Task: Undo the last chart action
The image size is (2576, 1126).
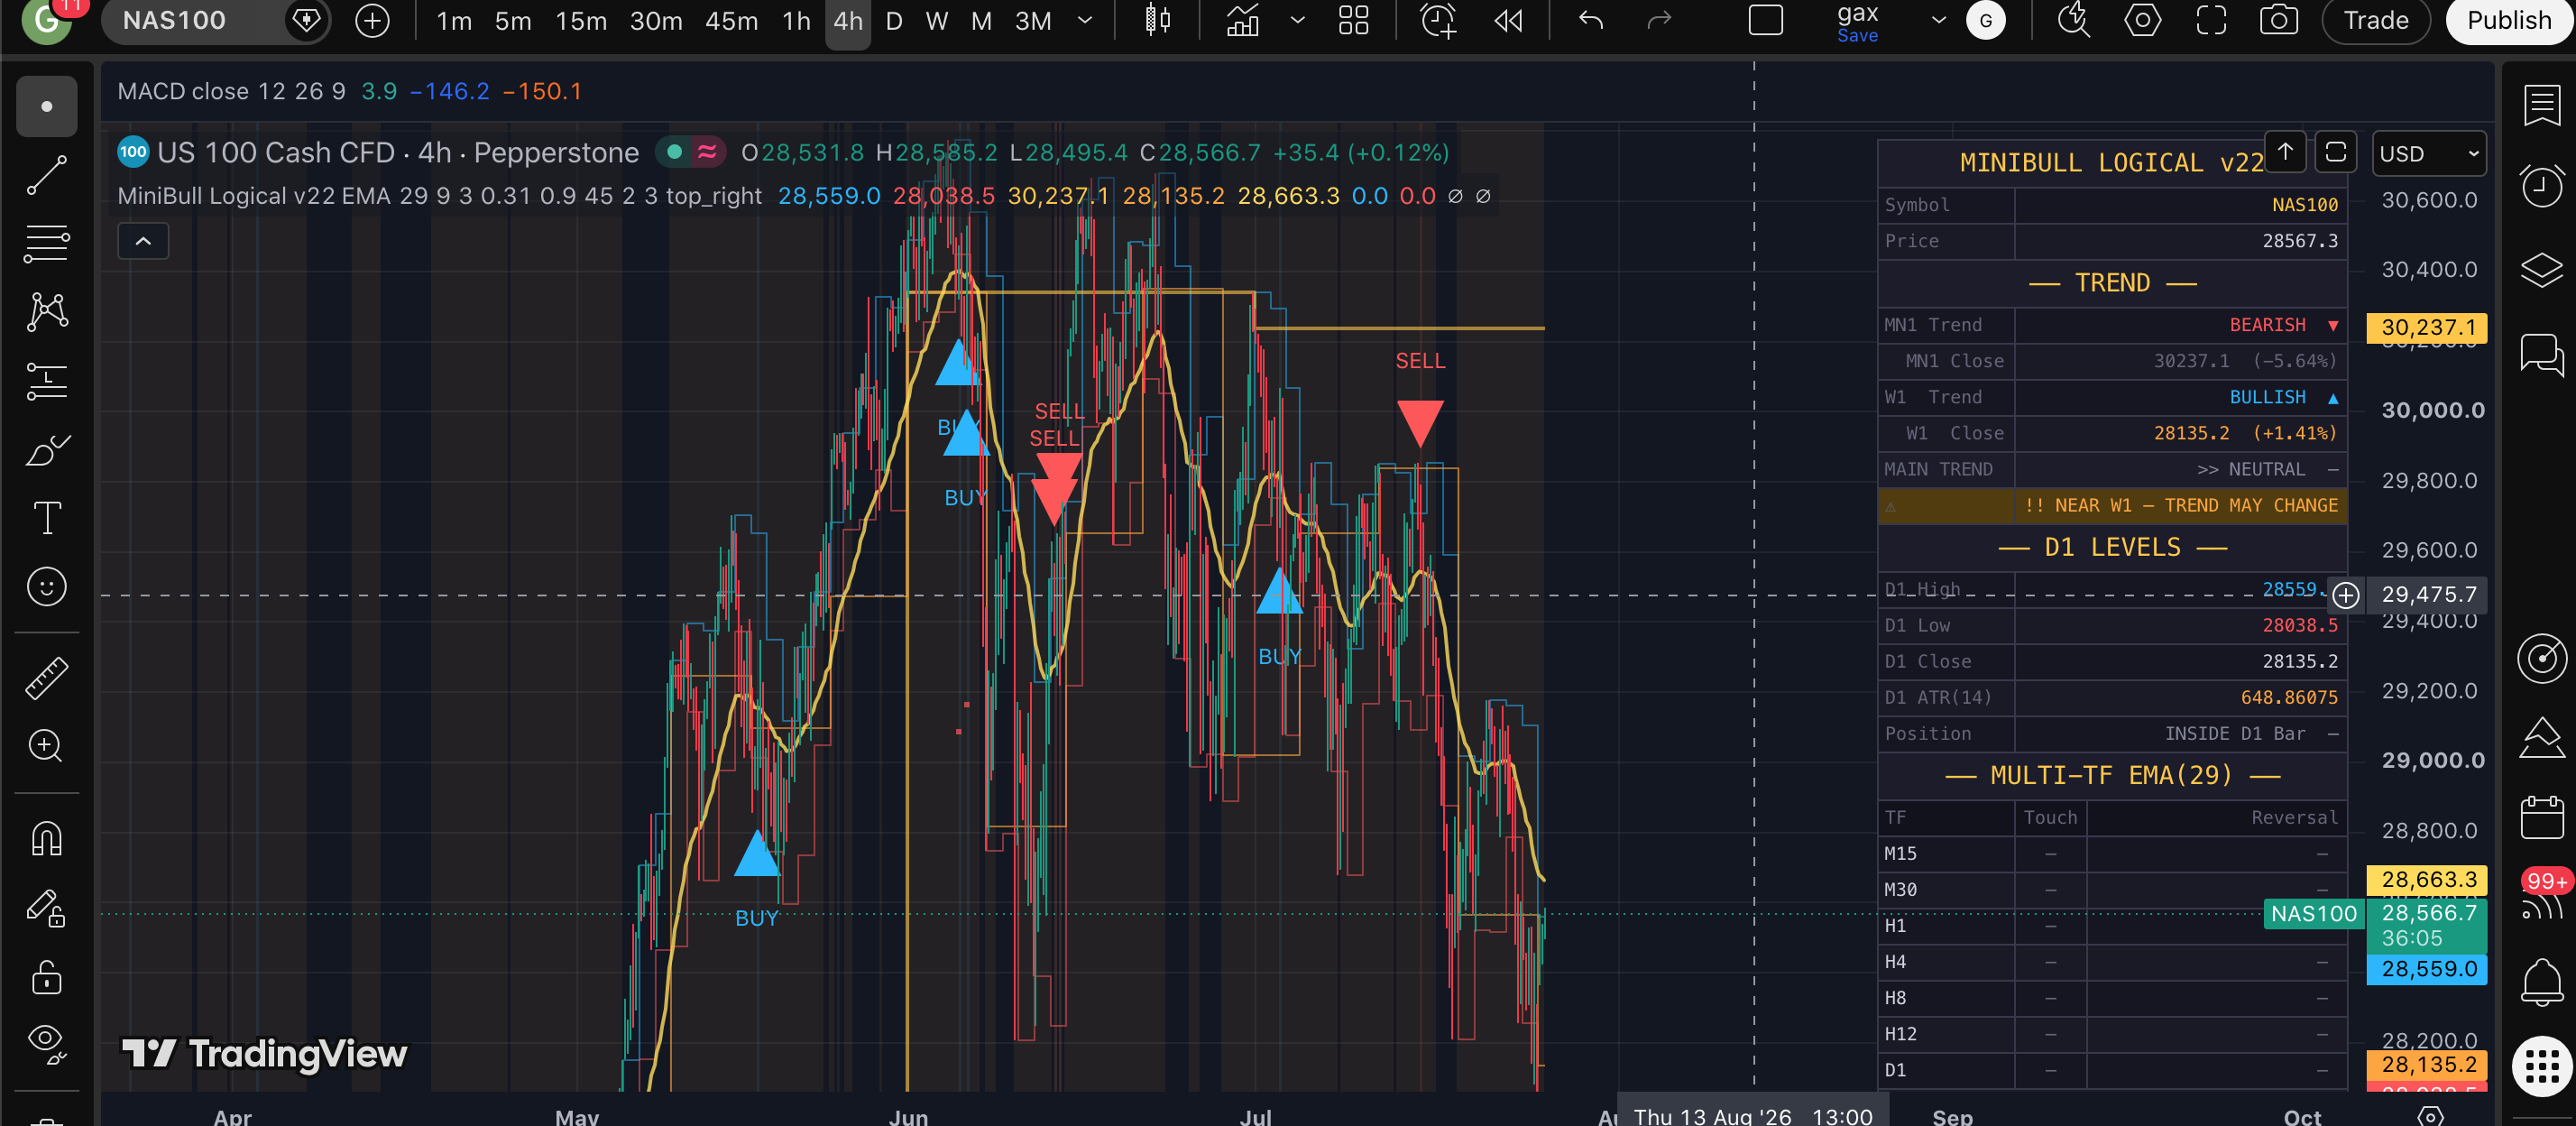Action: coord(1591,20)
